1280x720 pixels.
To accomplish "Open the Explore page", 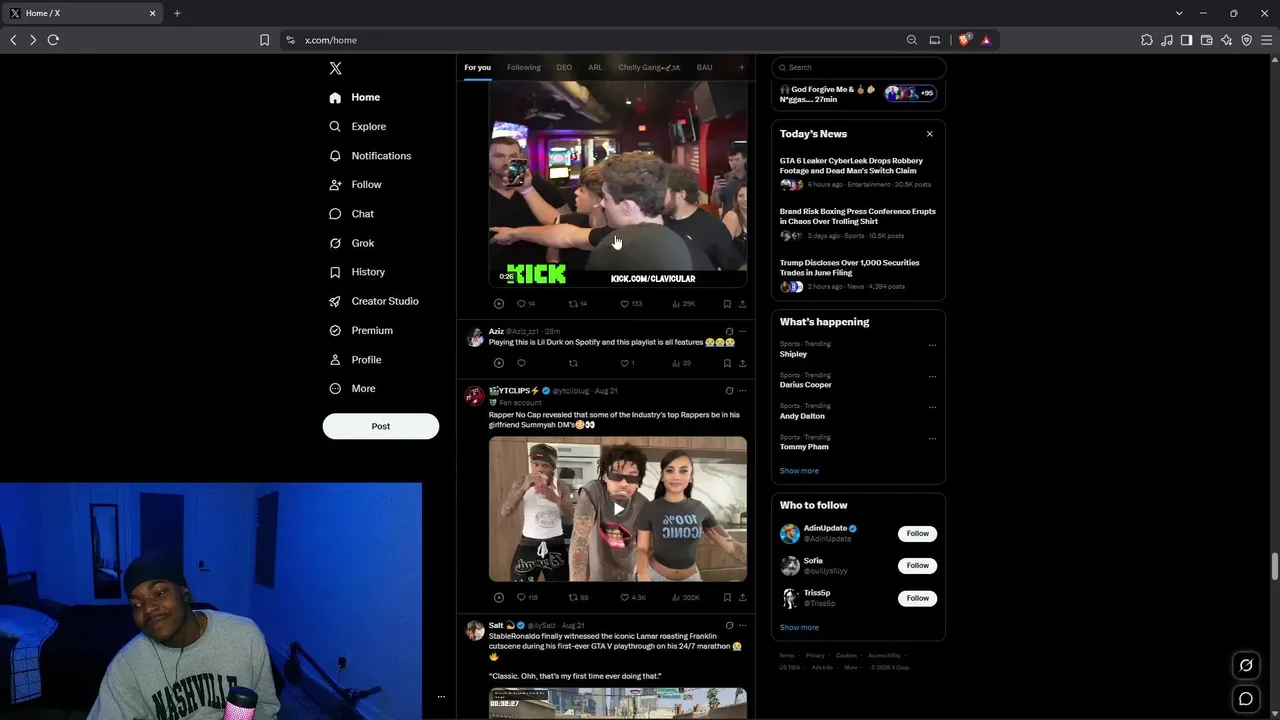I will pyautogui.click(x=357, y=126).
